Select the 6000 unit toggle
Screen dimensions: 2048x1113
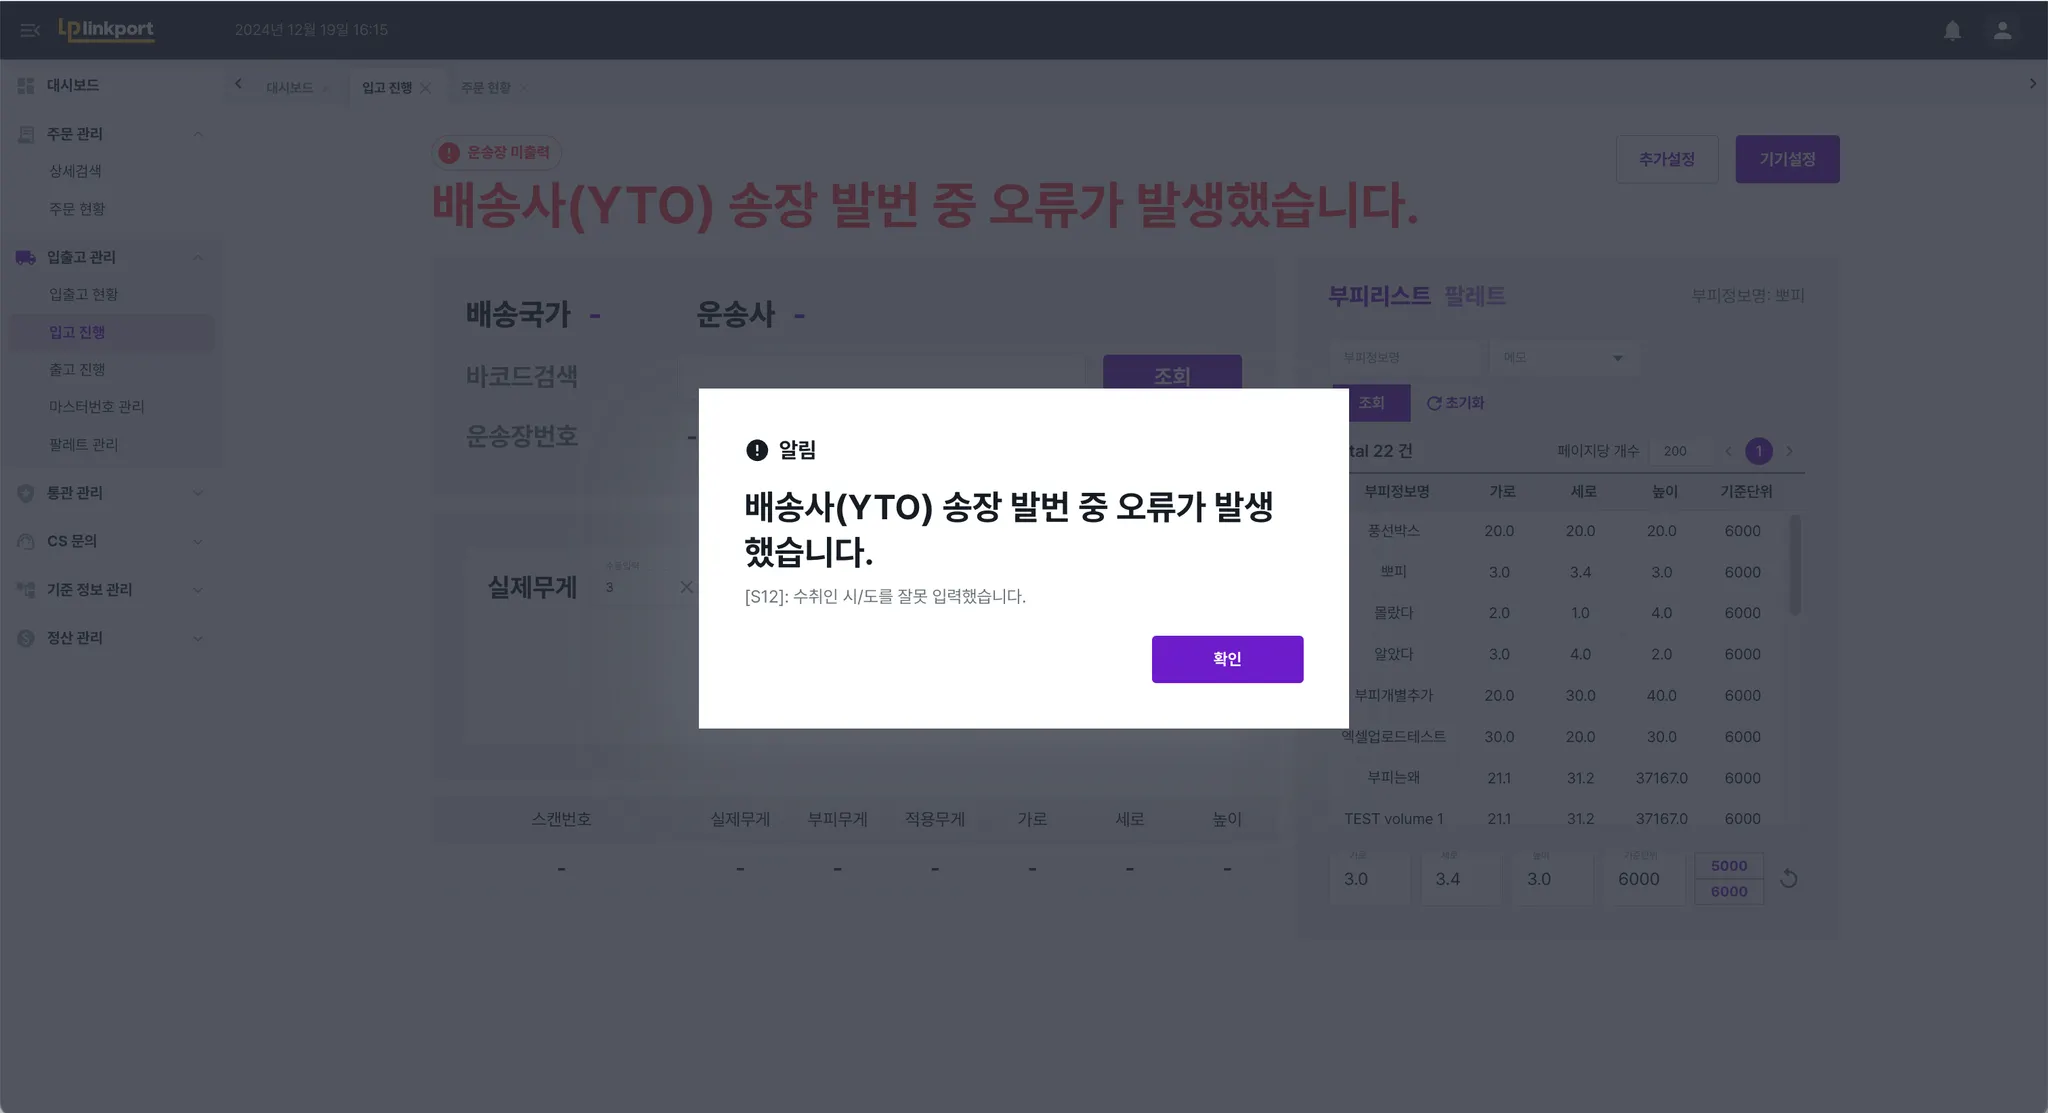1728,892
